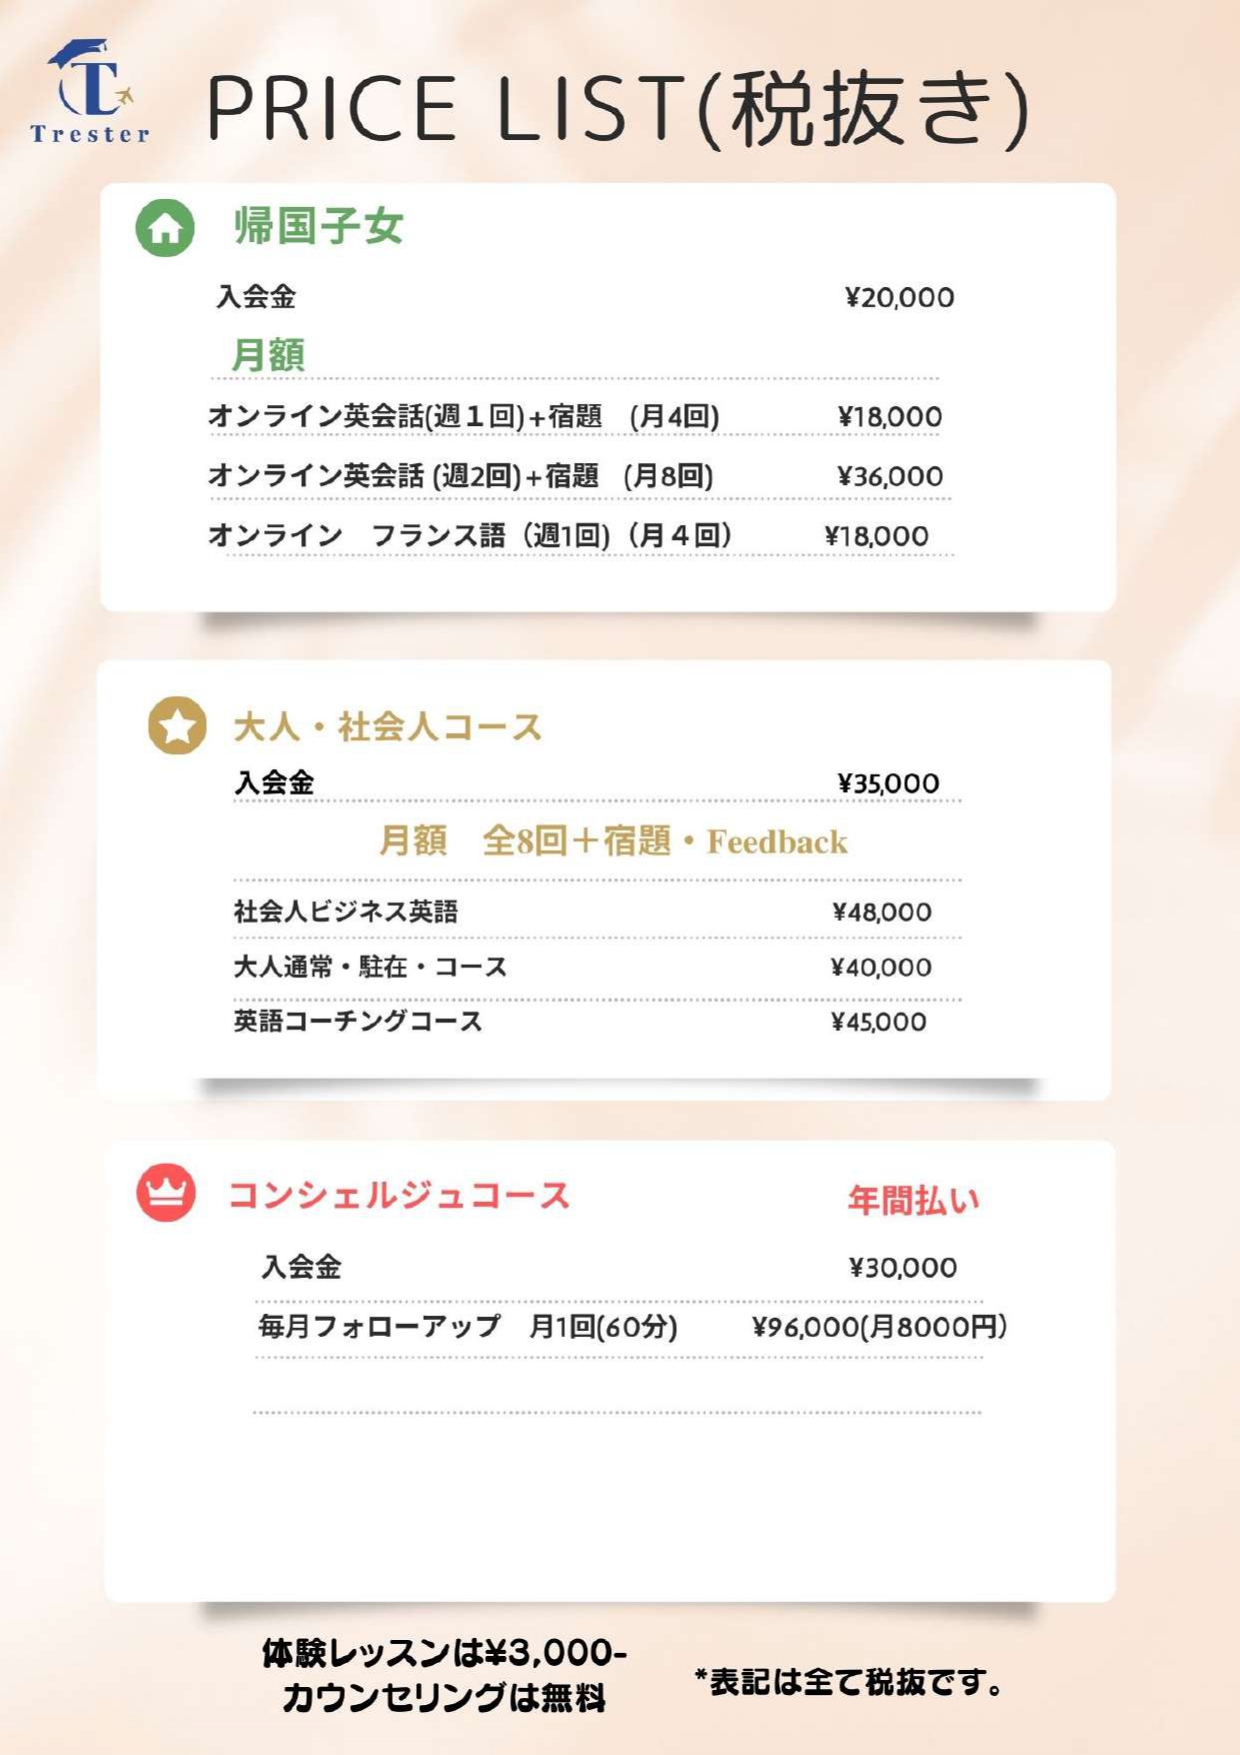Click the ¥35,000 入会金 price

pyautogui.click(x=888, y=783)
